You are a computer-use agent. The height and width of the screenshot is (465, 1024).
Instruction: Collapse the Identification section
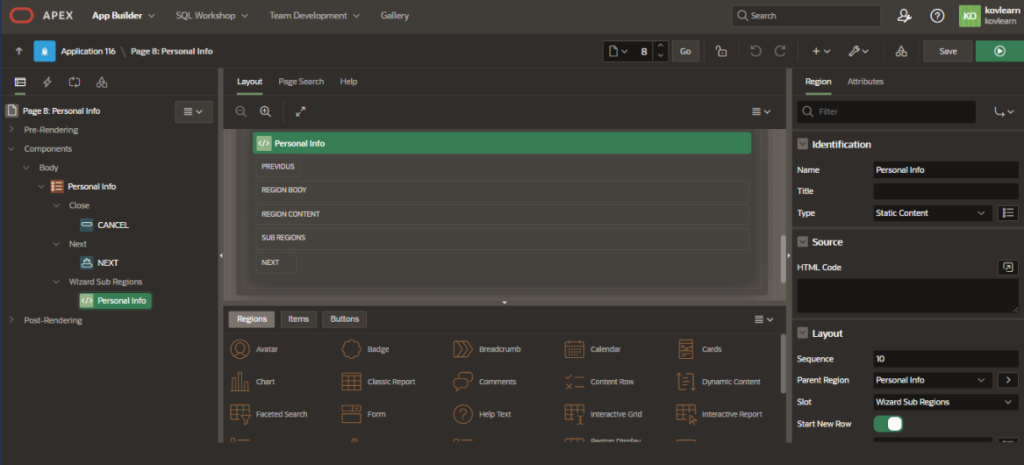click(803, 144)
